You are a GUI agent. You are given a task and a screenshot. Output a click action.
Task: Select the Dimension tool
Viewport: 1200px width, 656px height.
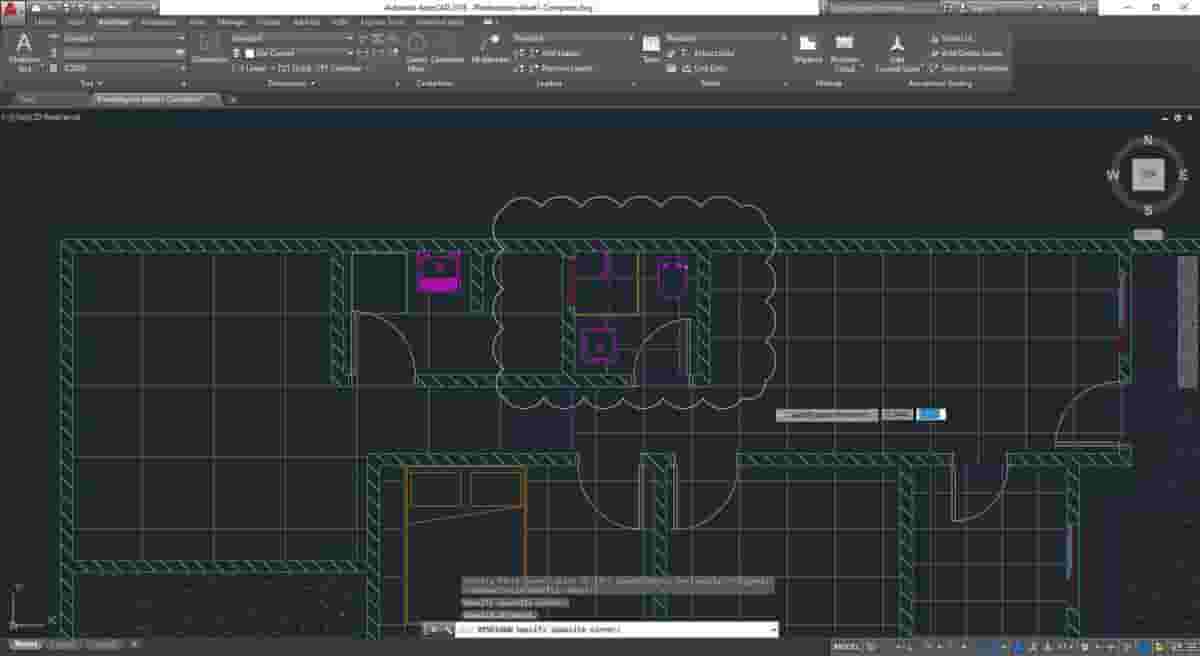point(207,44)
